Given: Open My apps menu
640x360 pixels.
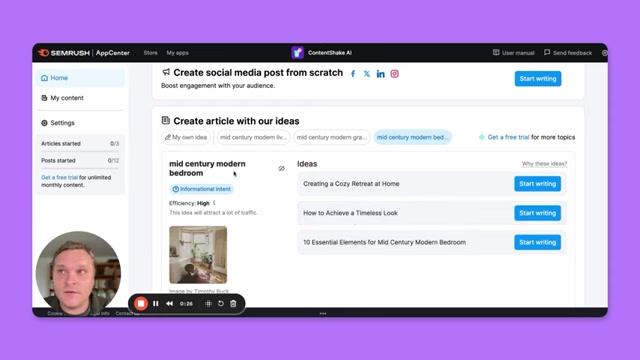Looking at the screenshot, I should pos(177,53).
